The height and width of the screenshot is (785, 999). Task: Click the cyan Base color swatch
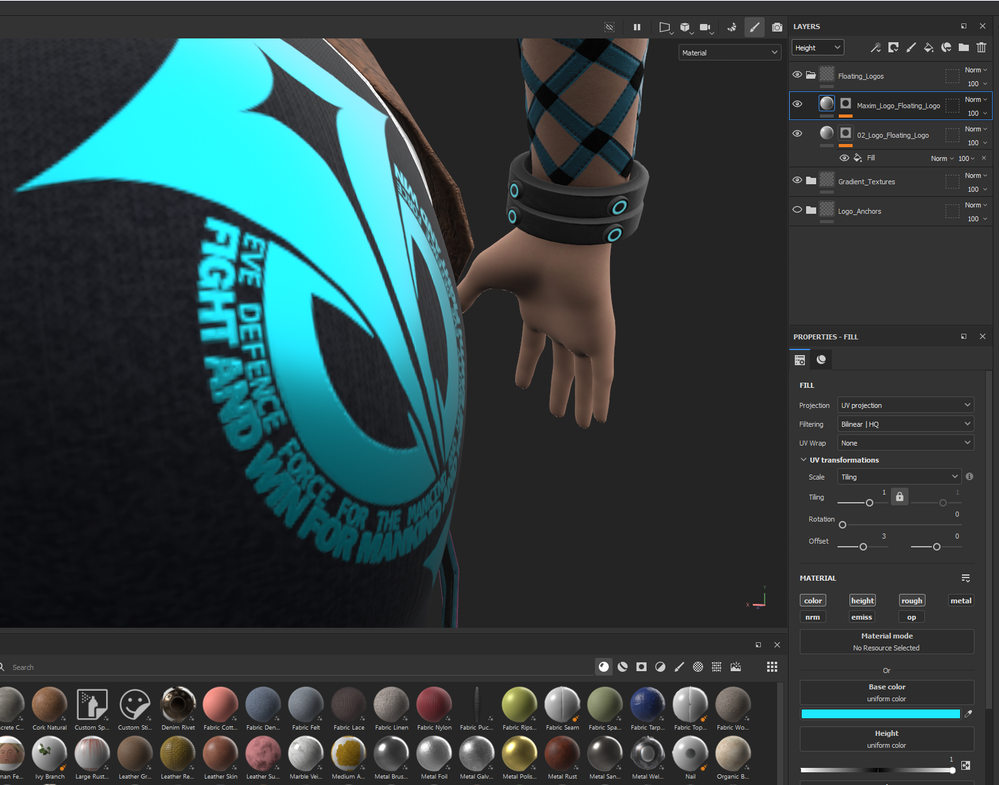coord(880,714)
